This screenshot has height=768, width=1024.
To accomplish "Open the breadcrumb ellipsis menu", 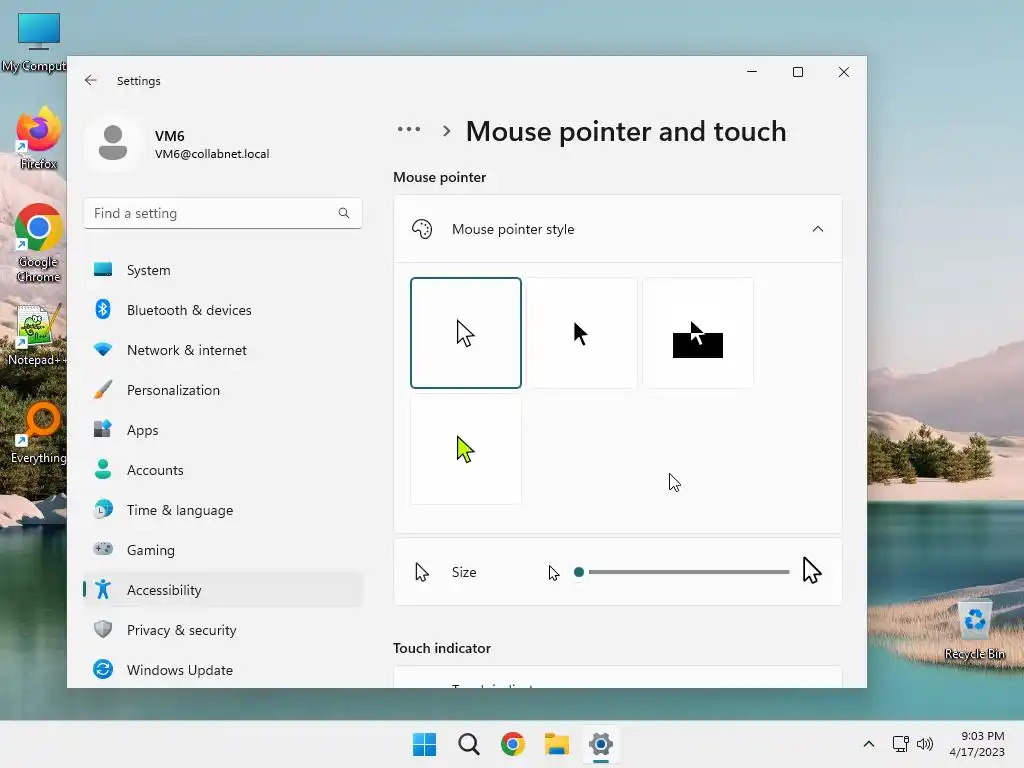I will tap(409, 129).
